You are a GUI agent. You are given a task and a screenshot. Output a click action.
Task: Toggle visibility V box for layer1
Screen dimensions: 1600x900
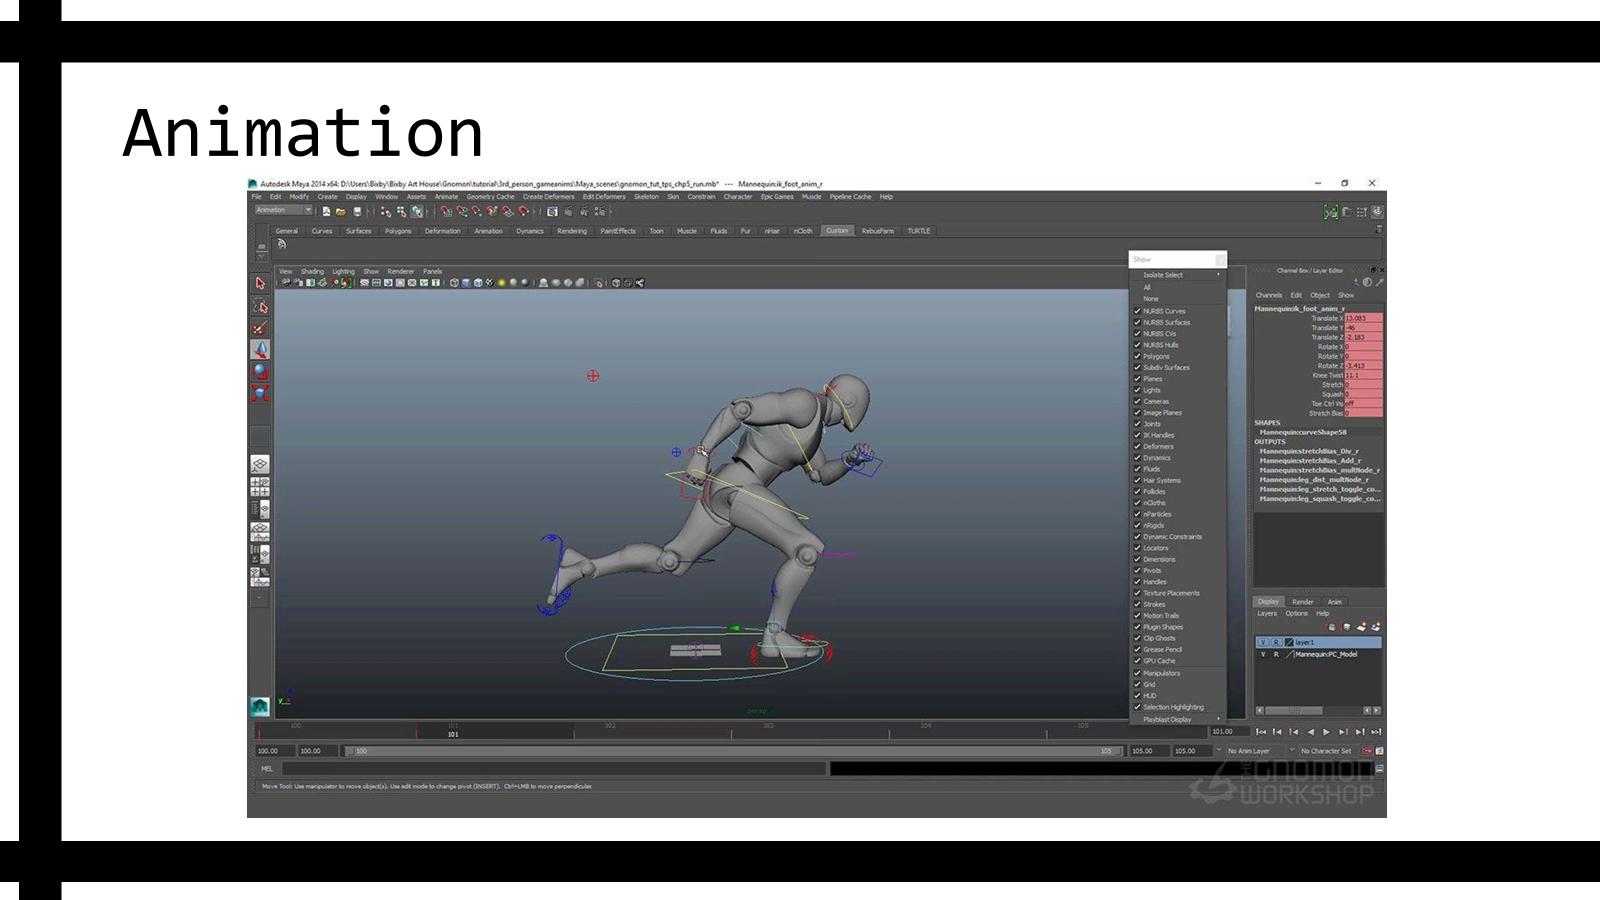click(x=1263, y=642)
